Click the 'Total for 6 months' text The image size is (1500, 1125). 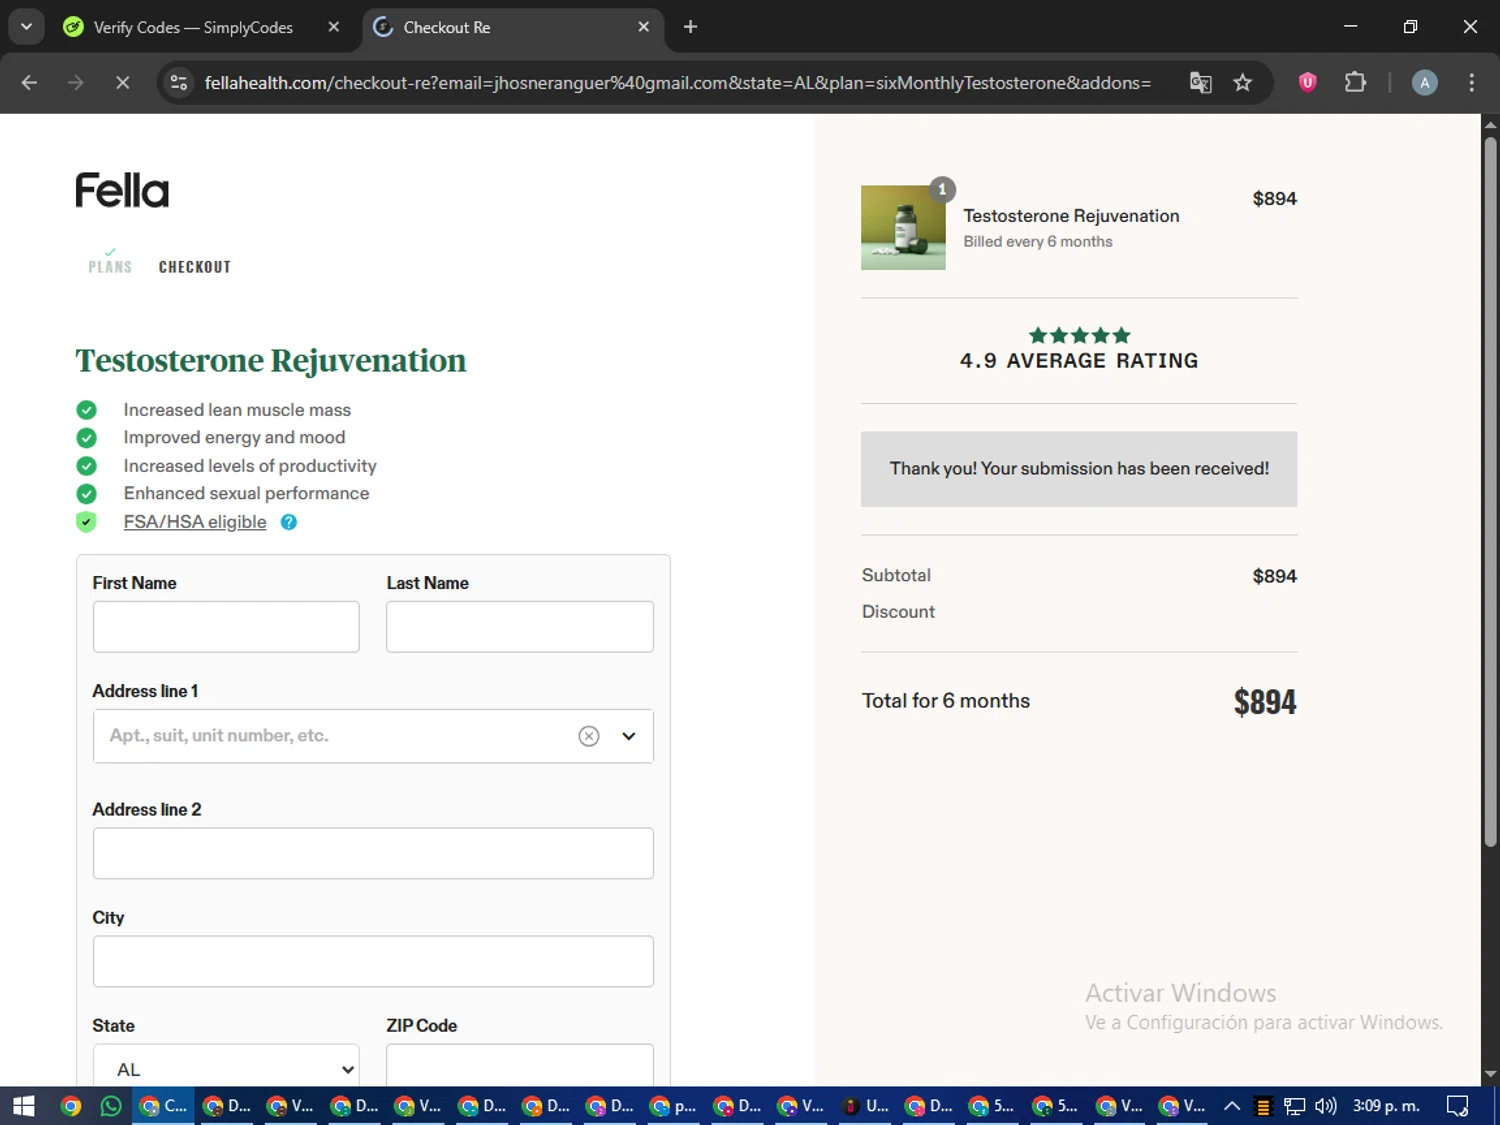tap(946, 701)
